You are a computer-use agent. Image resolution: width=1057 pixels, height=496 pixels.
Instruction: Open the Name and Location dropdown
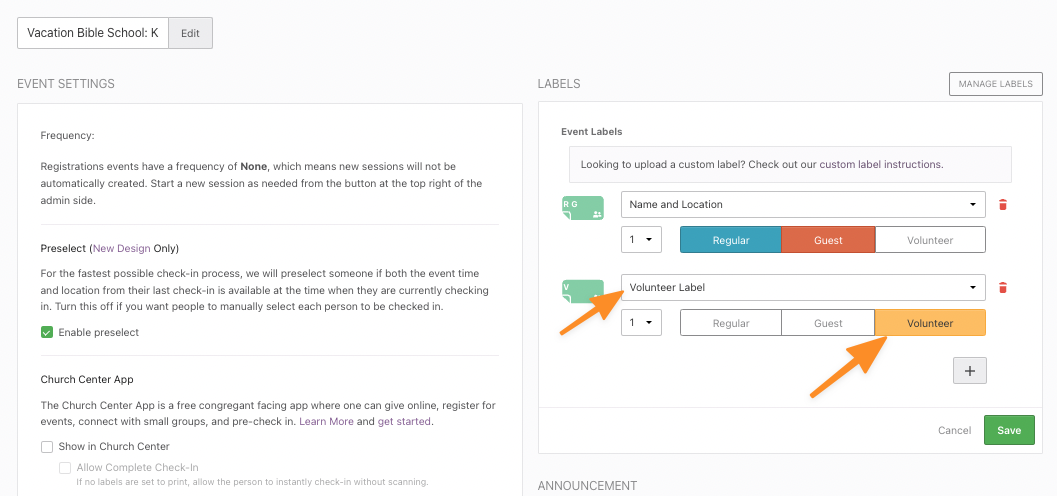tap(803, 204)
